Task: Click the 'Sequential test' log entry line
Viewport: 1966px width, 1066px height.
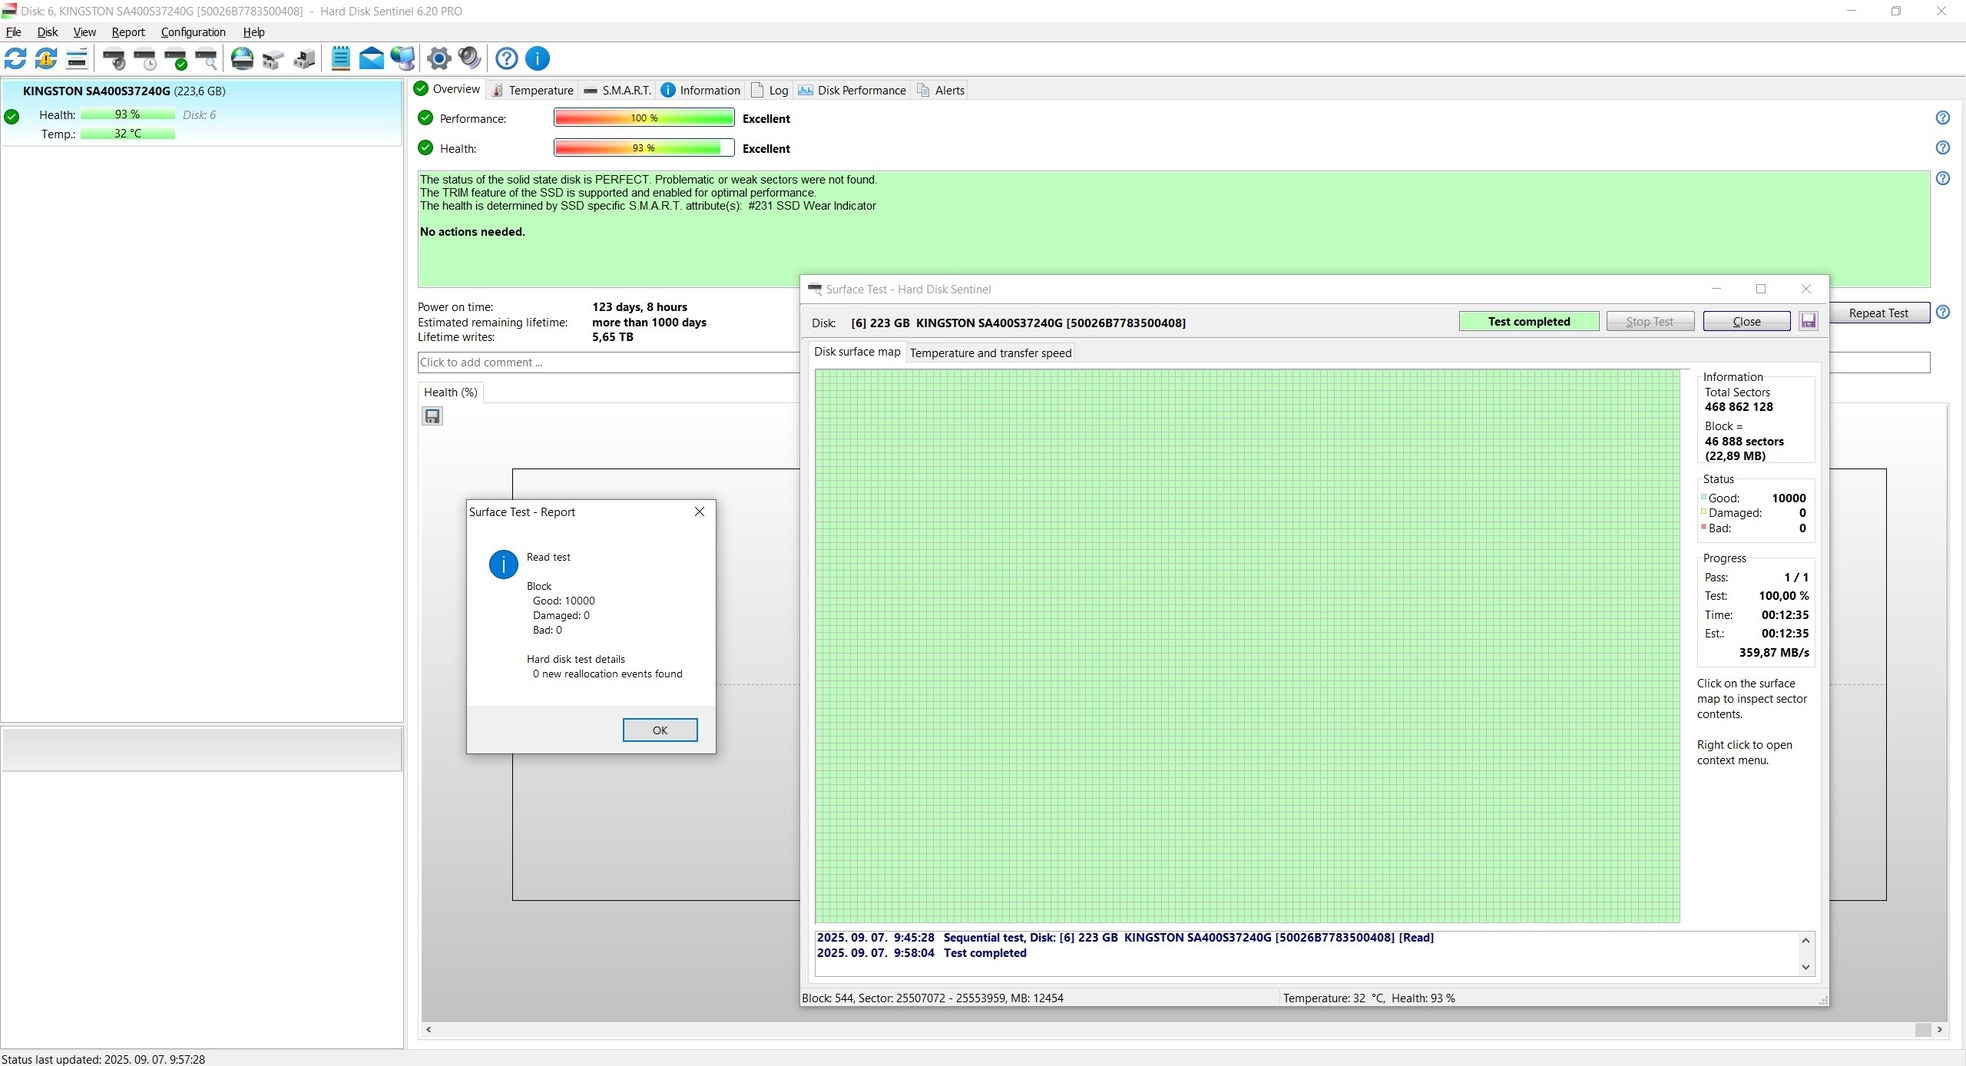Action: point(1125,938)
